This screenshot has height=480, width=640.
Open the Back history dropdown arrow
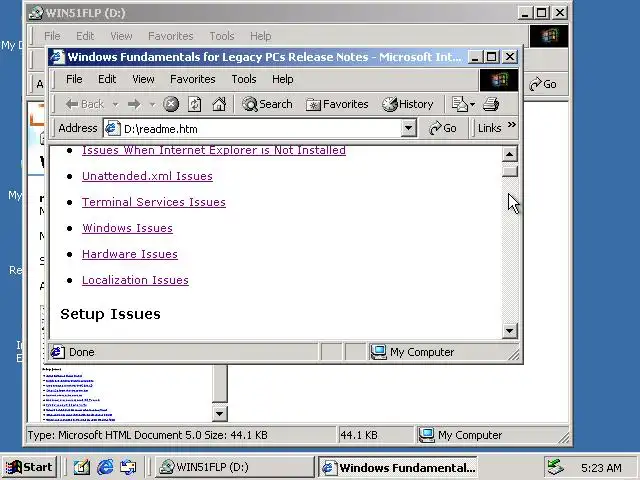tap(115, 104)
